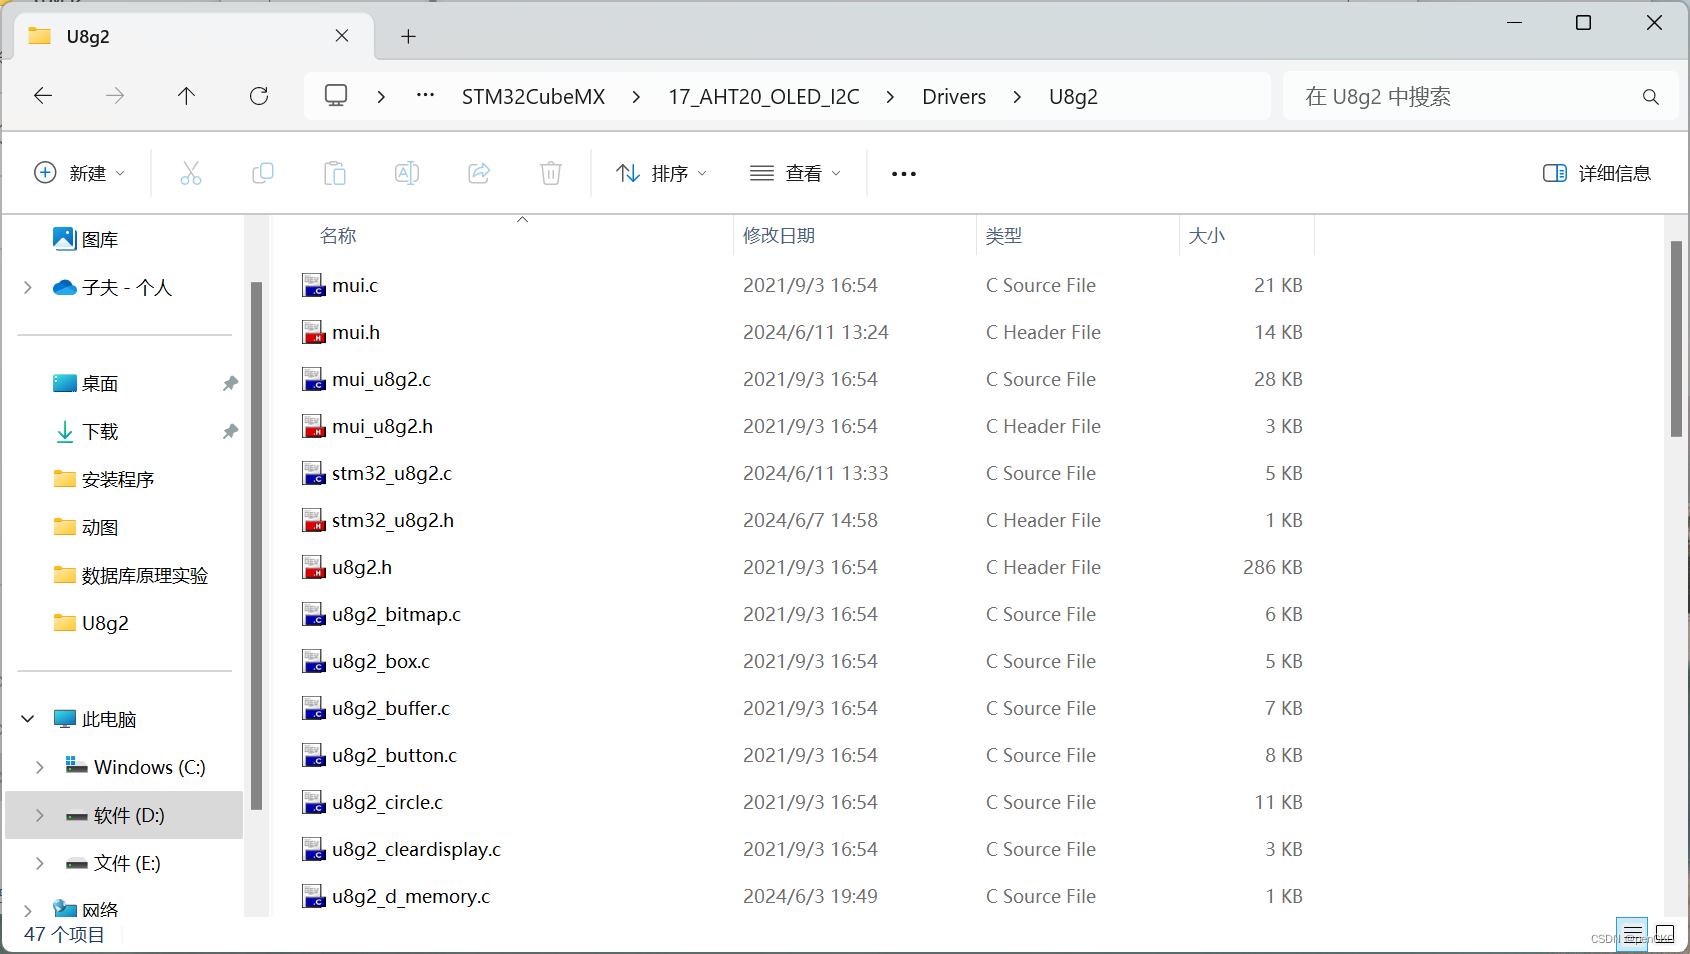
Task: Add a new tab with plus button
Action: (408, 37)
